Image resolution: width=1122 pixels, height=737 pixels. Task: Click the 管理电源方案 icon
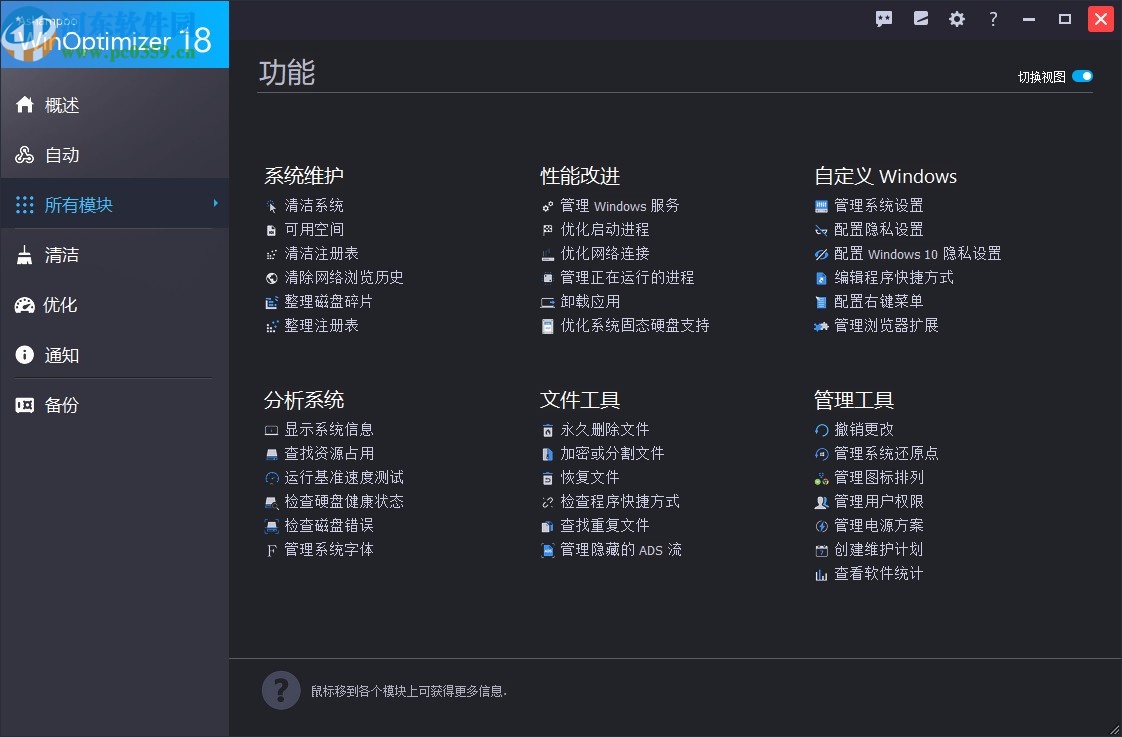click(822, 525)
